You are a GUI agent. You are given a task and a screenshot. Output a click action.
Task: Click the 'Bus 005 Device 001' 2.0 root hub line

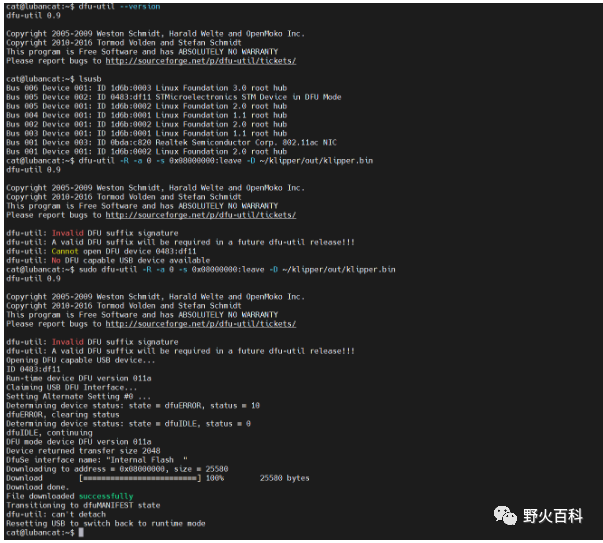tap(147, 106)
